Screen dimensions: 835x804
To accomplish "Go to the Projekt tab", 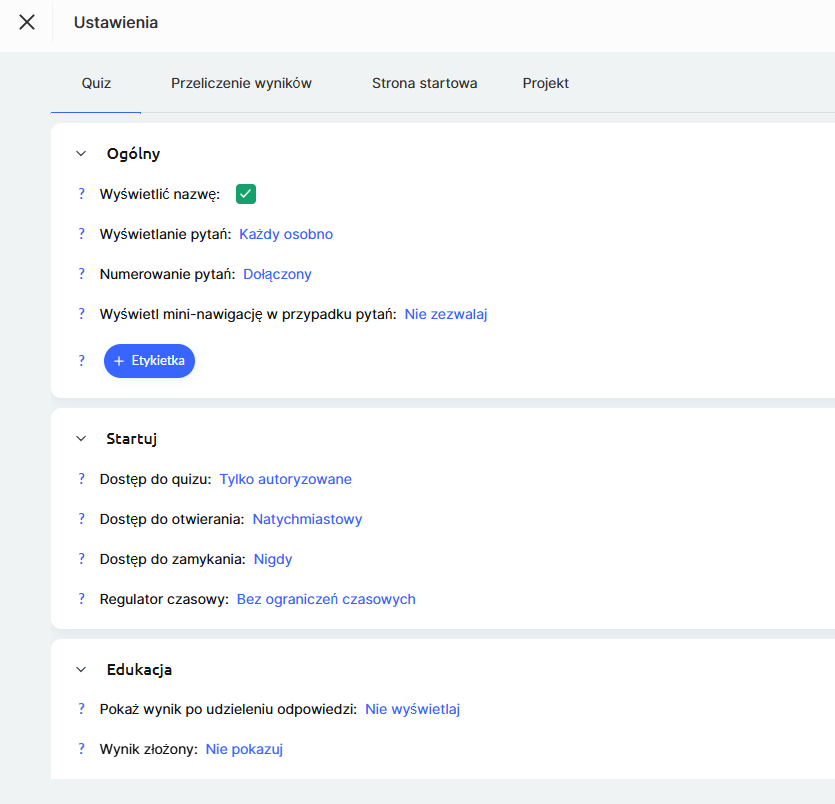I will (x=545, y=83).
